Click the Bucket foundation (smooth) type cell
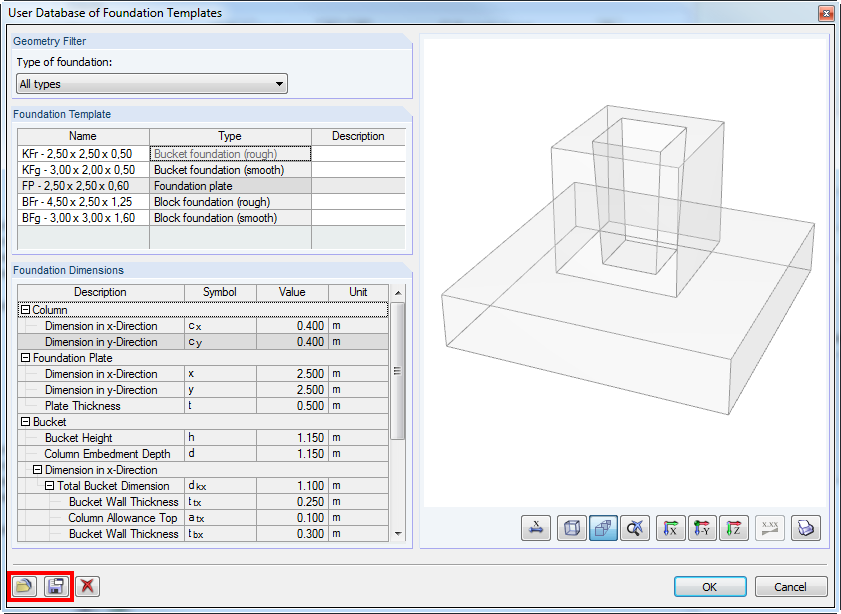This screenshot has height=614, width=841. 230,170
